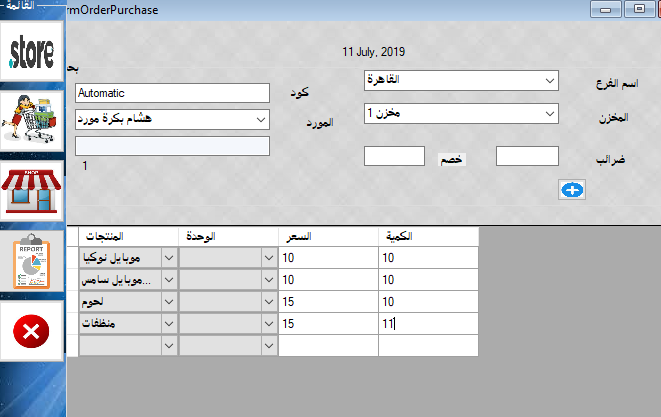Open unit dropdown in منظفات row
The width and height of the screenshot is (661, 417).
coord(269,323)
